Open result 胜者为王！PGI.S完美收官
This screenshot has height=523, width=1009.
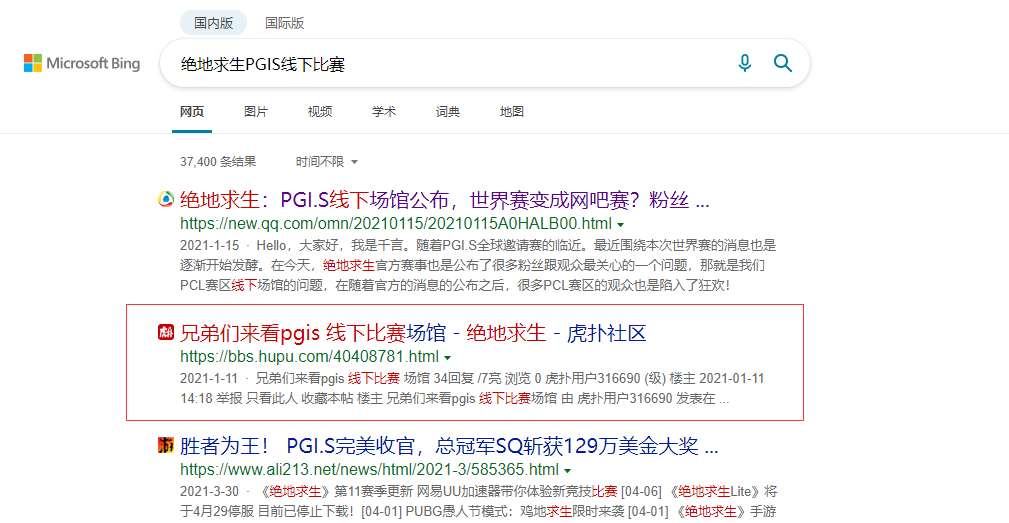click(449, 446)
